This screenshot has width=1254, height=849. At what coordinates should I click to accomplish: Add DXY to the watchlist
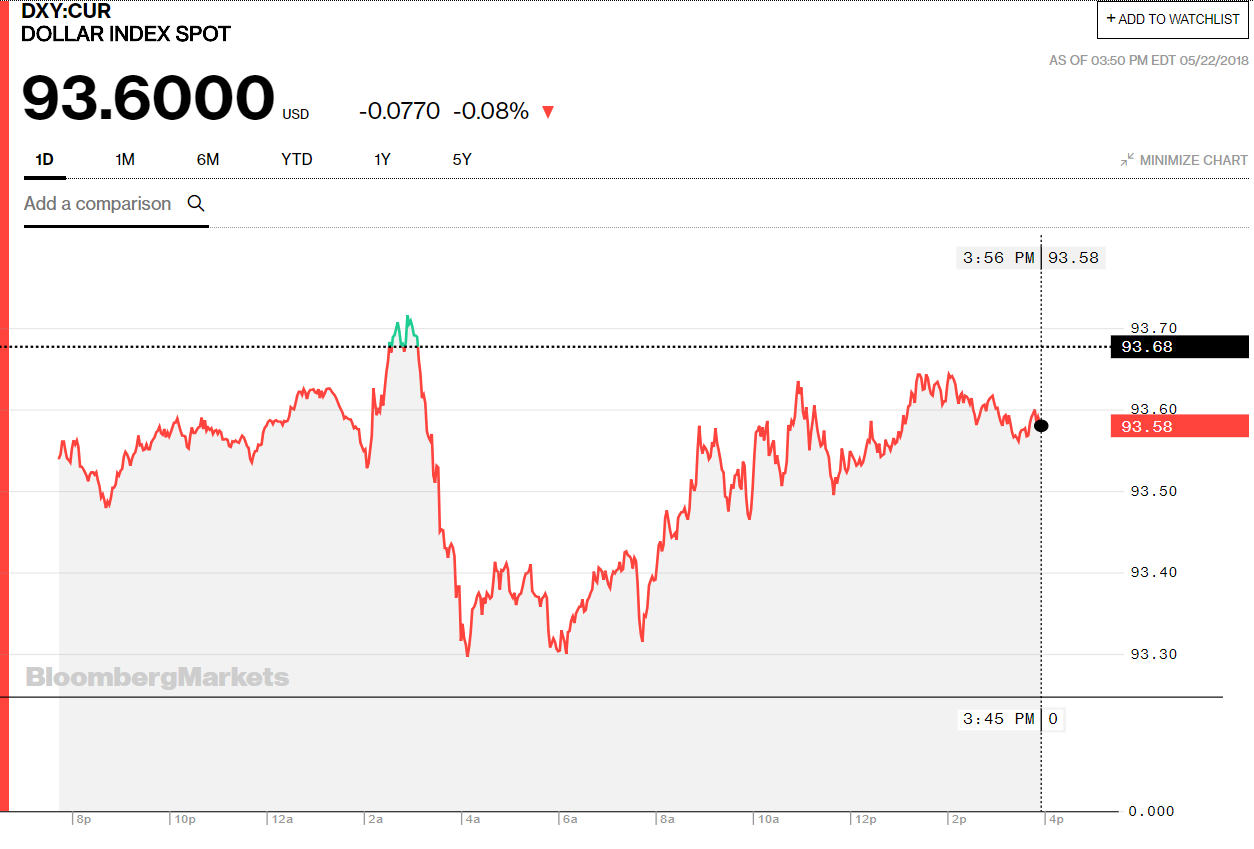pos(1173,19)
